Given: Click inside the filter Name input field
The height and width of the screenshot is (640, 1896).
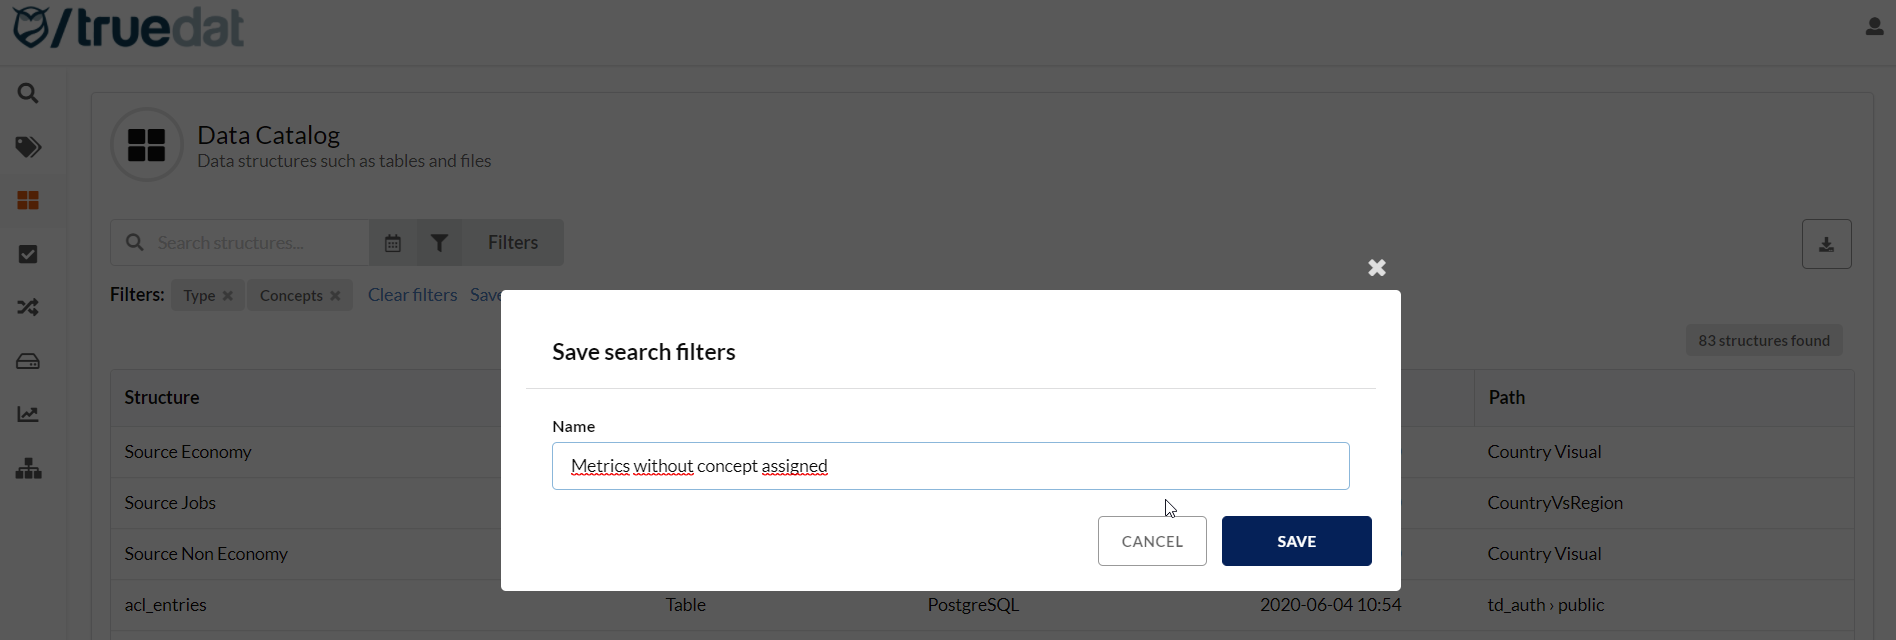Looking at the screenshot, I should 950,465.
